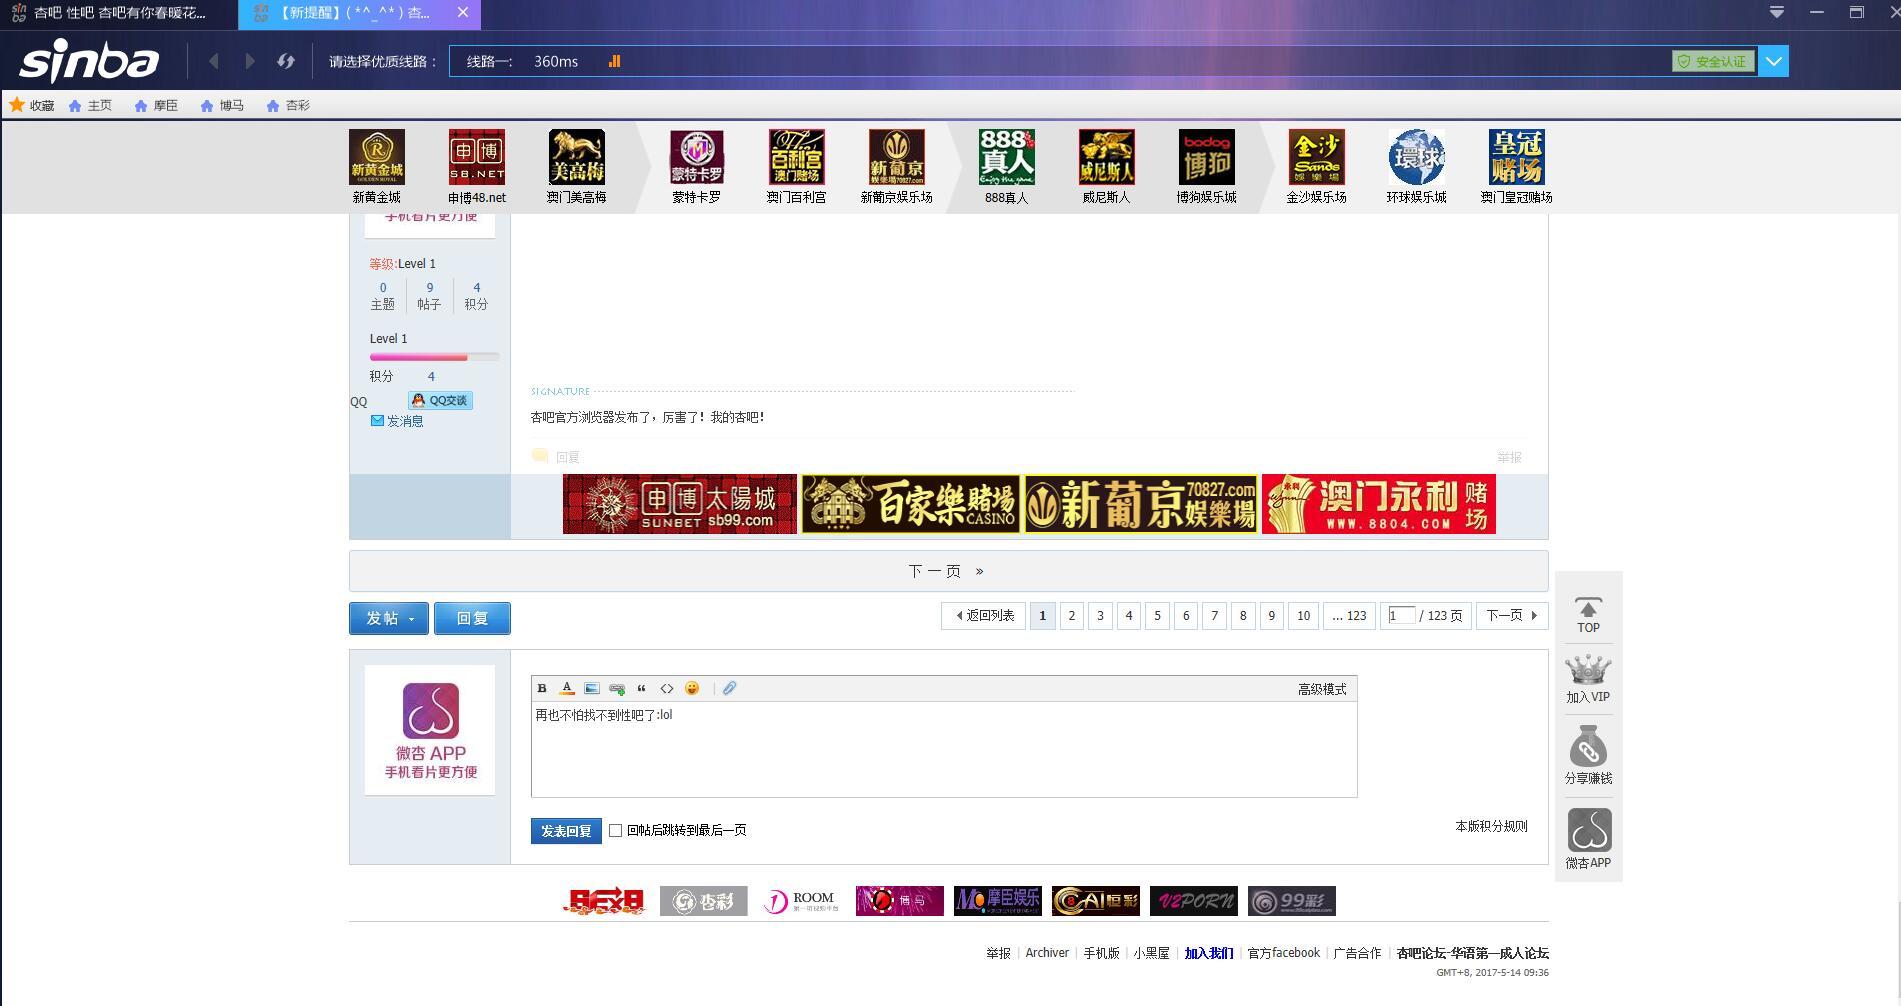Open the 摩臣 bookmark

(156, 105)
